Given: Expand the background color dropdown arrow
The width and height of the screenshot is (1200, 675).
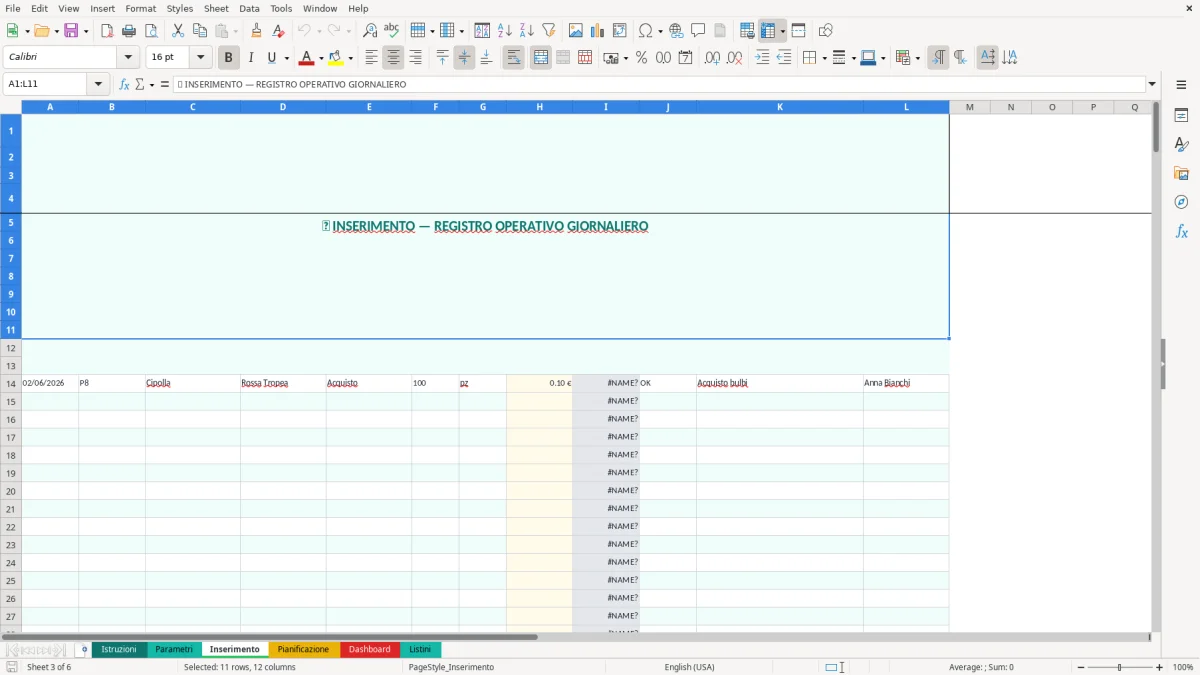Looking at the screenshot, I should 350,58.
